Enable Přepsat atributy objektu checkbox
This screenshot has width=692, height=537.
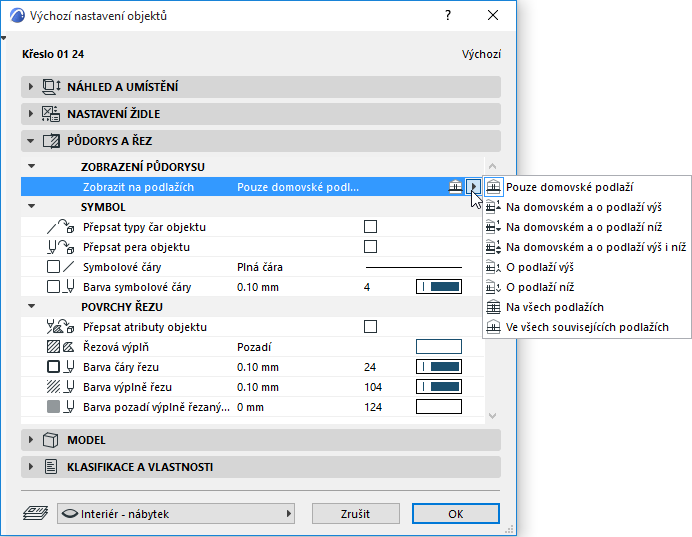pyautogui.click(x=370, y=327)
